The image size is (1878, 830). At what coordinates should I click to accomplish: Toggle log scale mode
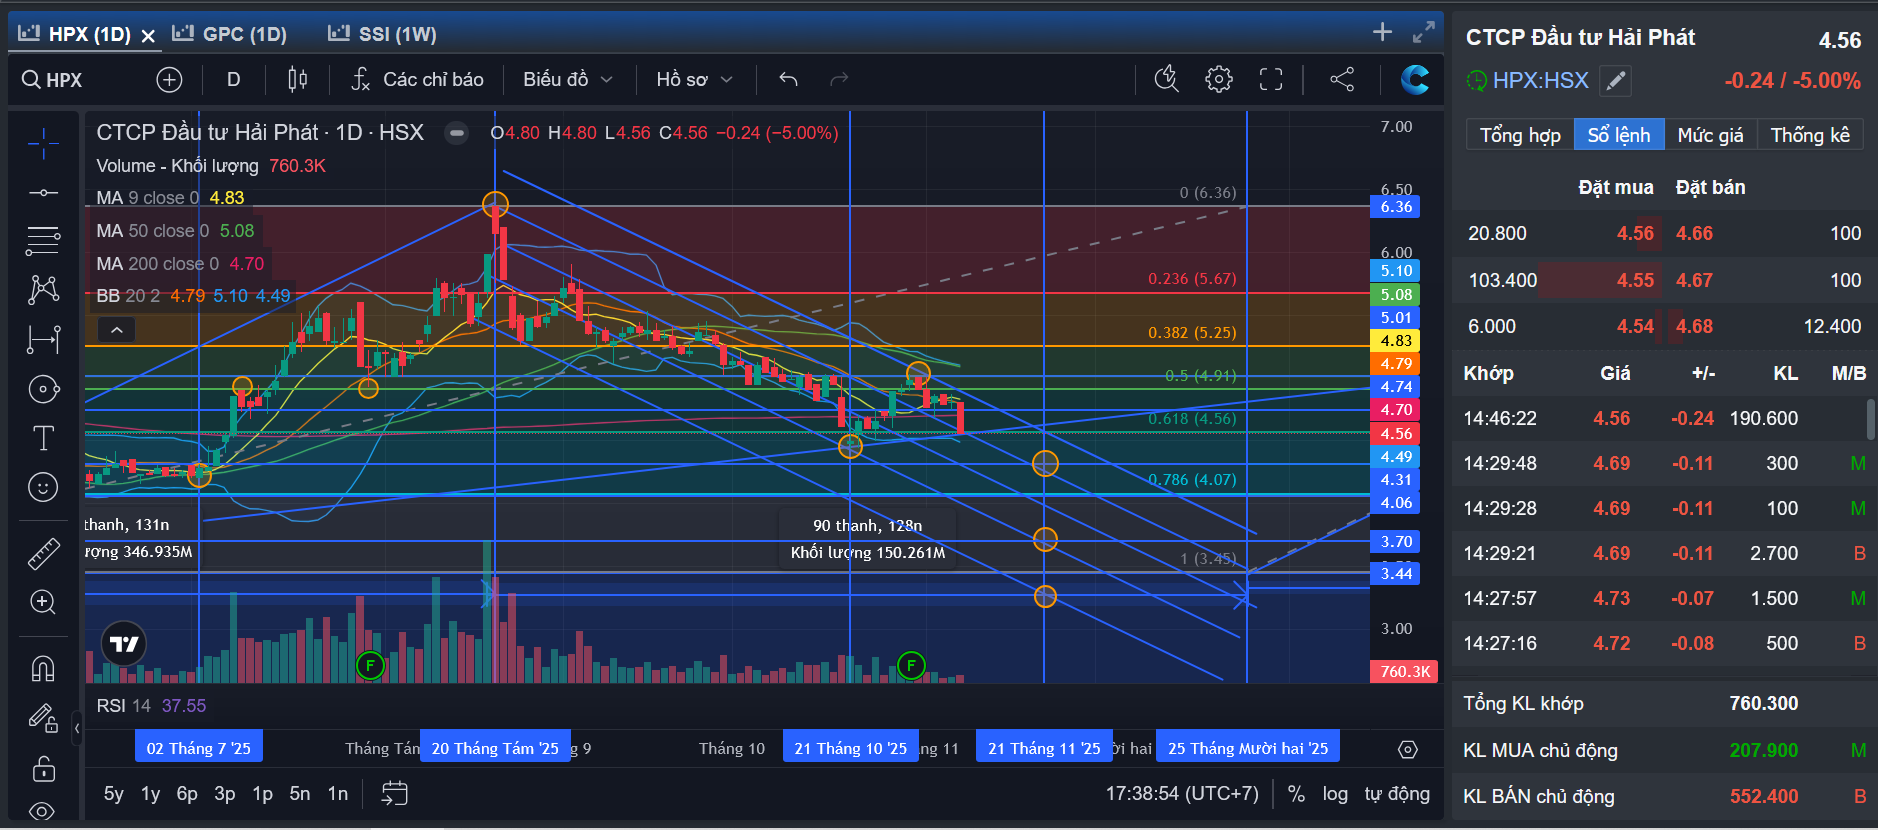tap(1335, 794)
